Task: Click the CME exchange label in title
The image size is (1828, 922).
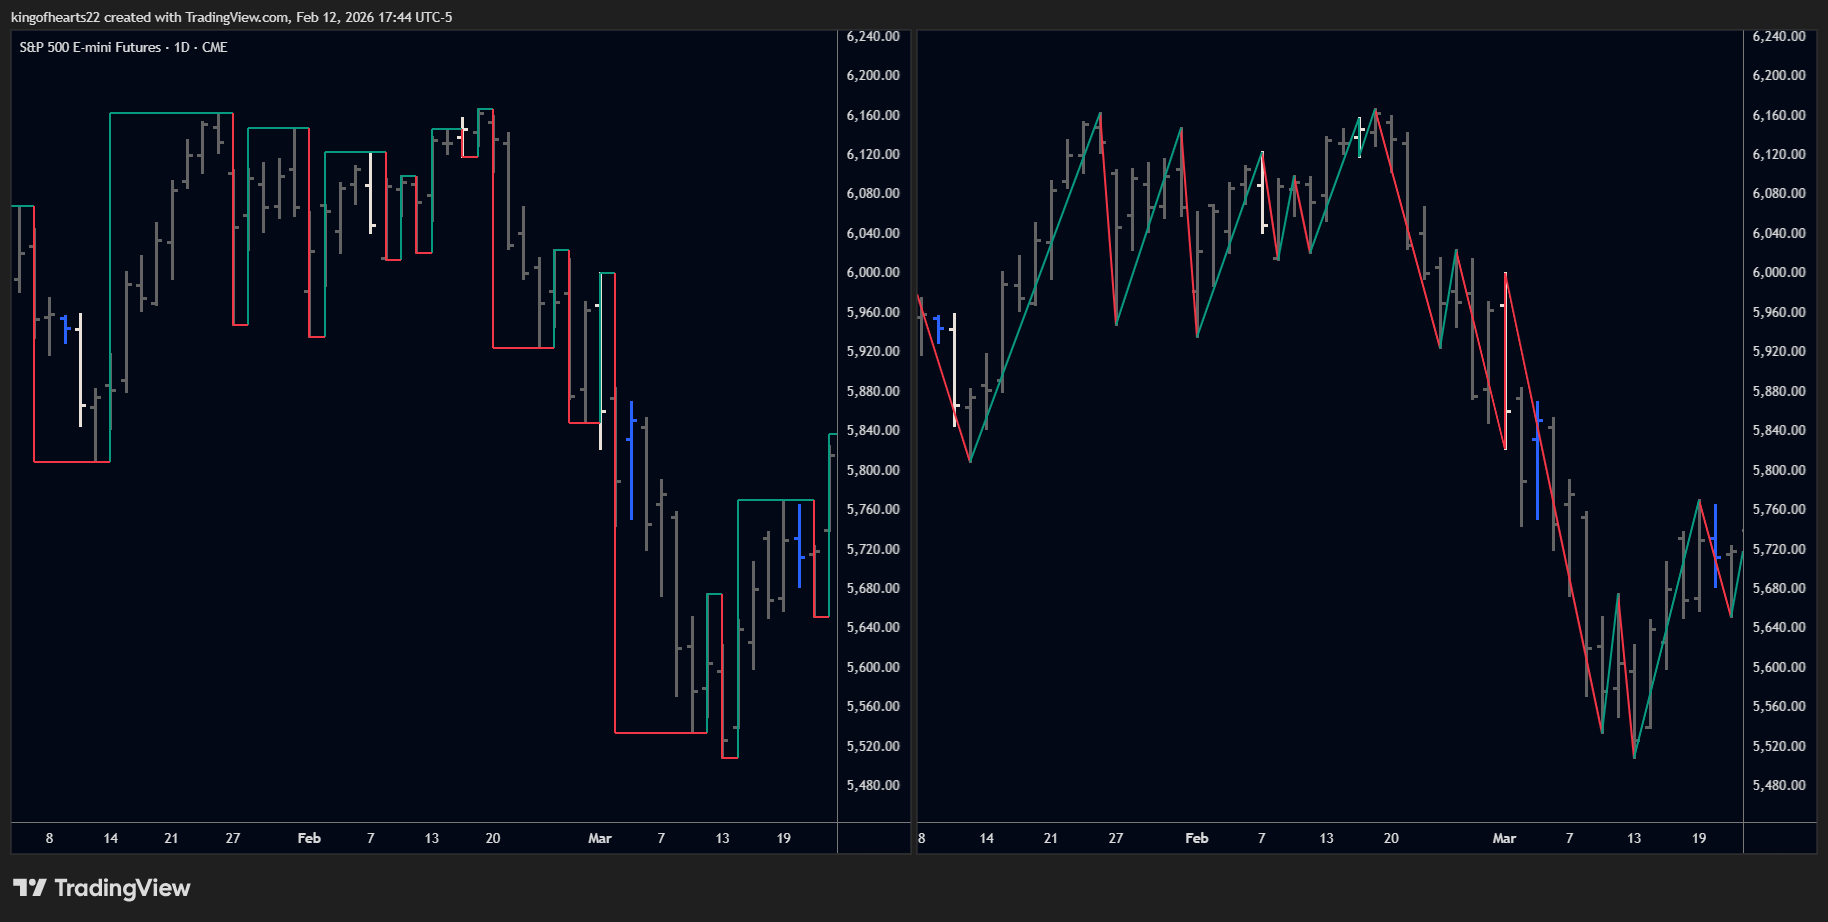Action: tap(215, 47)
